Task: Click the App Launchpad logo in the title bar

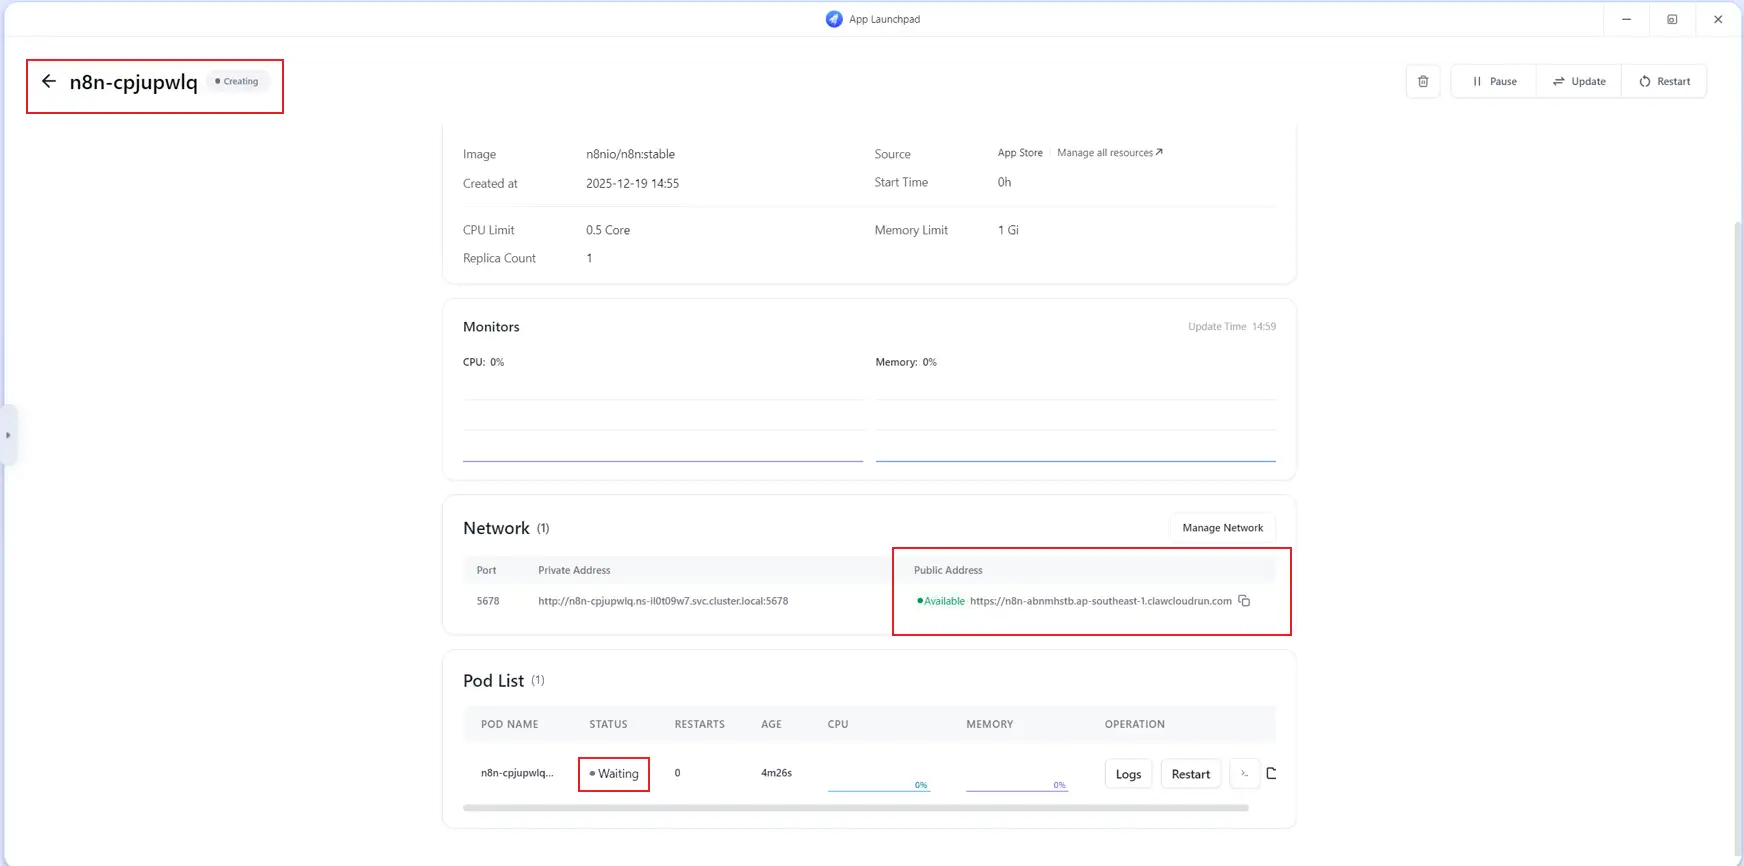Action: click(834, 19)
